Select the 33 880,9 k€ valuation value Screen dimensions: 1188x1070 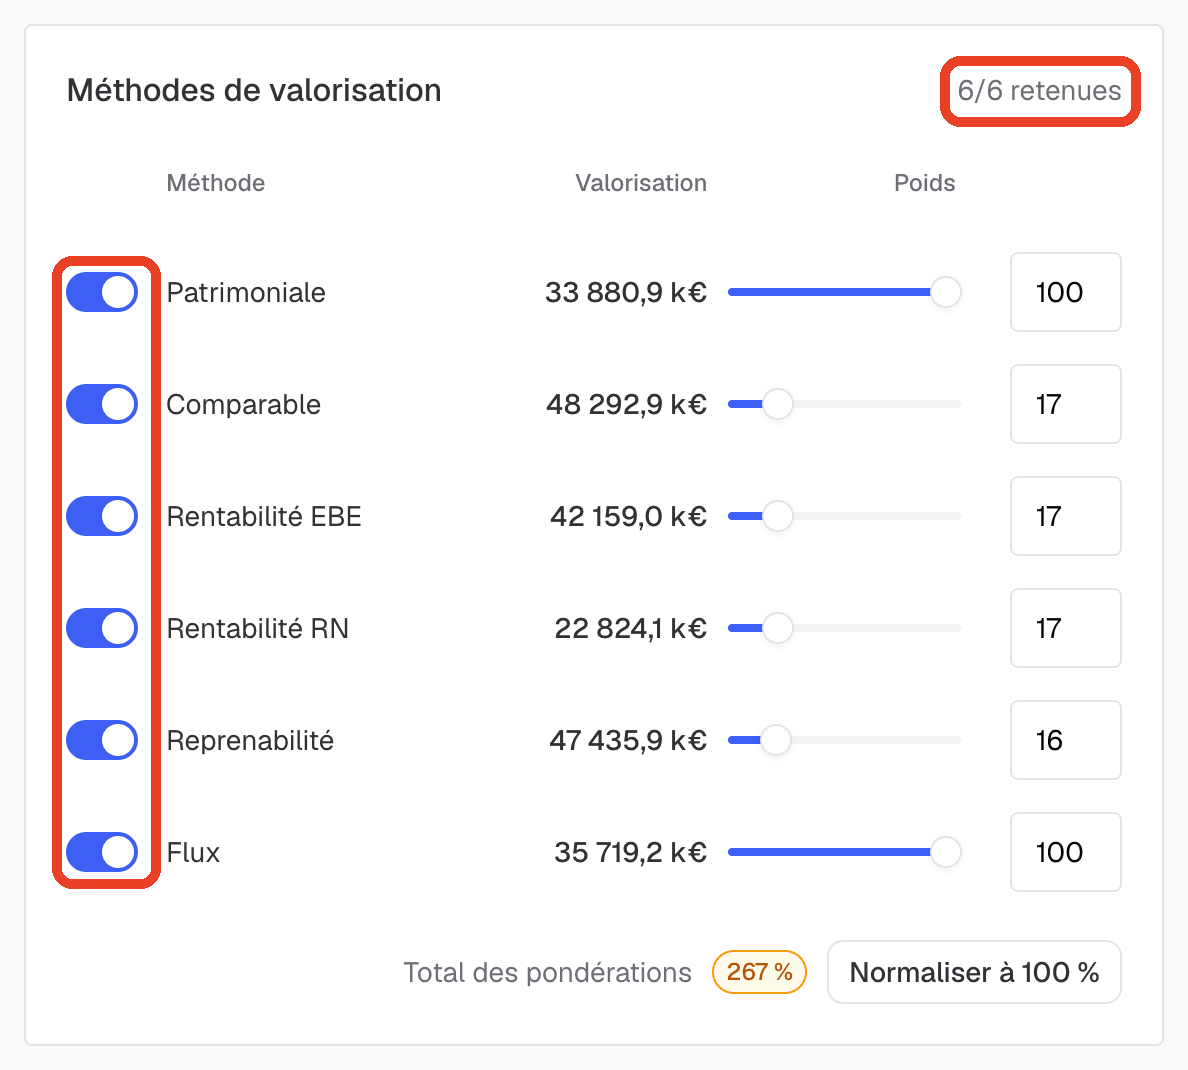tap(626, 293)
